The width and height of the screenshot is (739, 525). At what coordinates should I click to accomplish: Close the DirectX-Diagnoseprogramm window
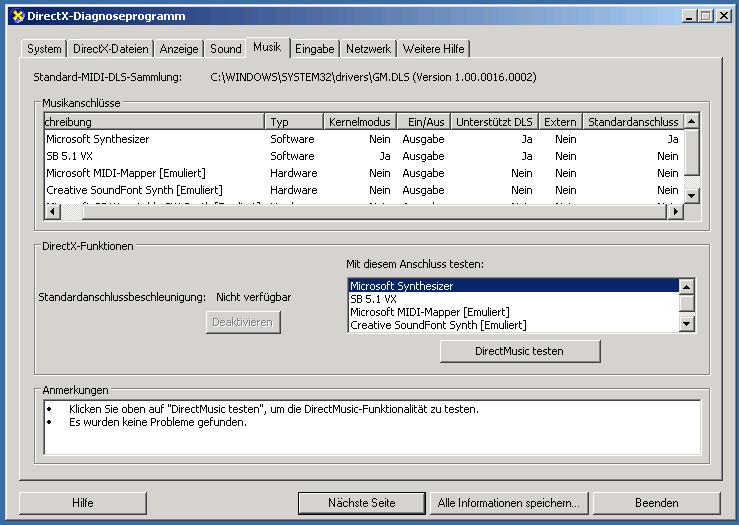(x=724, y=16)
